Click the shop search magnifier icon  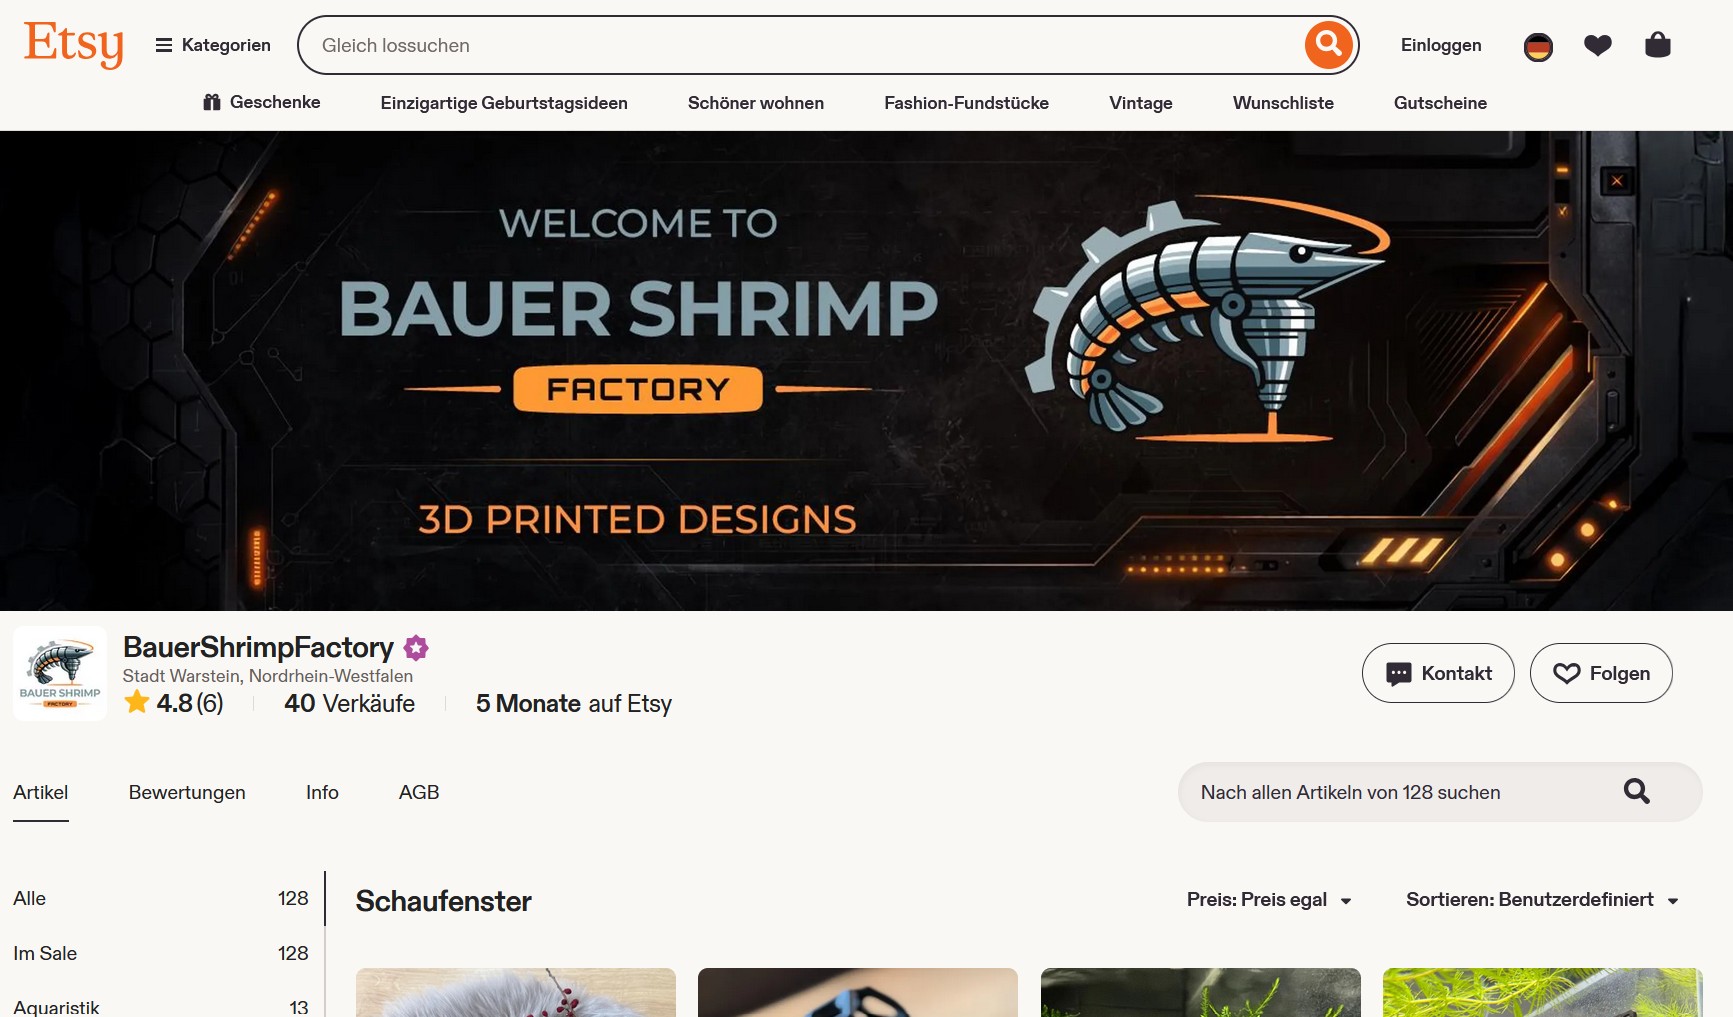[x=1637, y=792]
